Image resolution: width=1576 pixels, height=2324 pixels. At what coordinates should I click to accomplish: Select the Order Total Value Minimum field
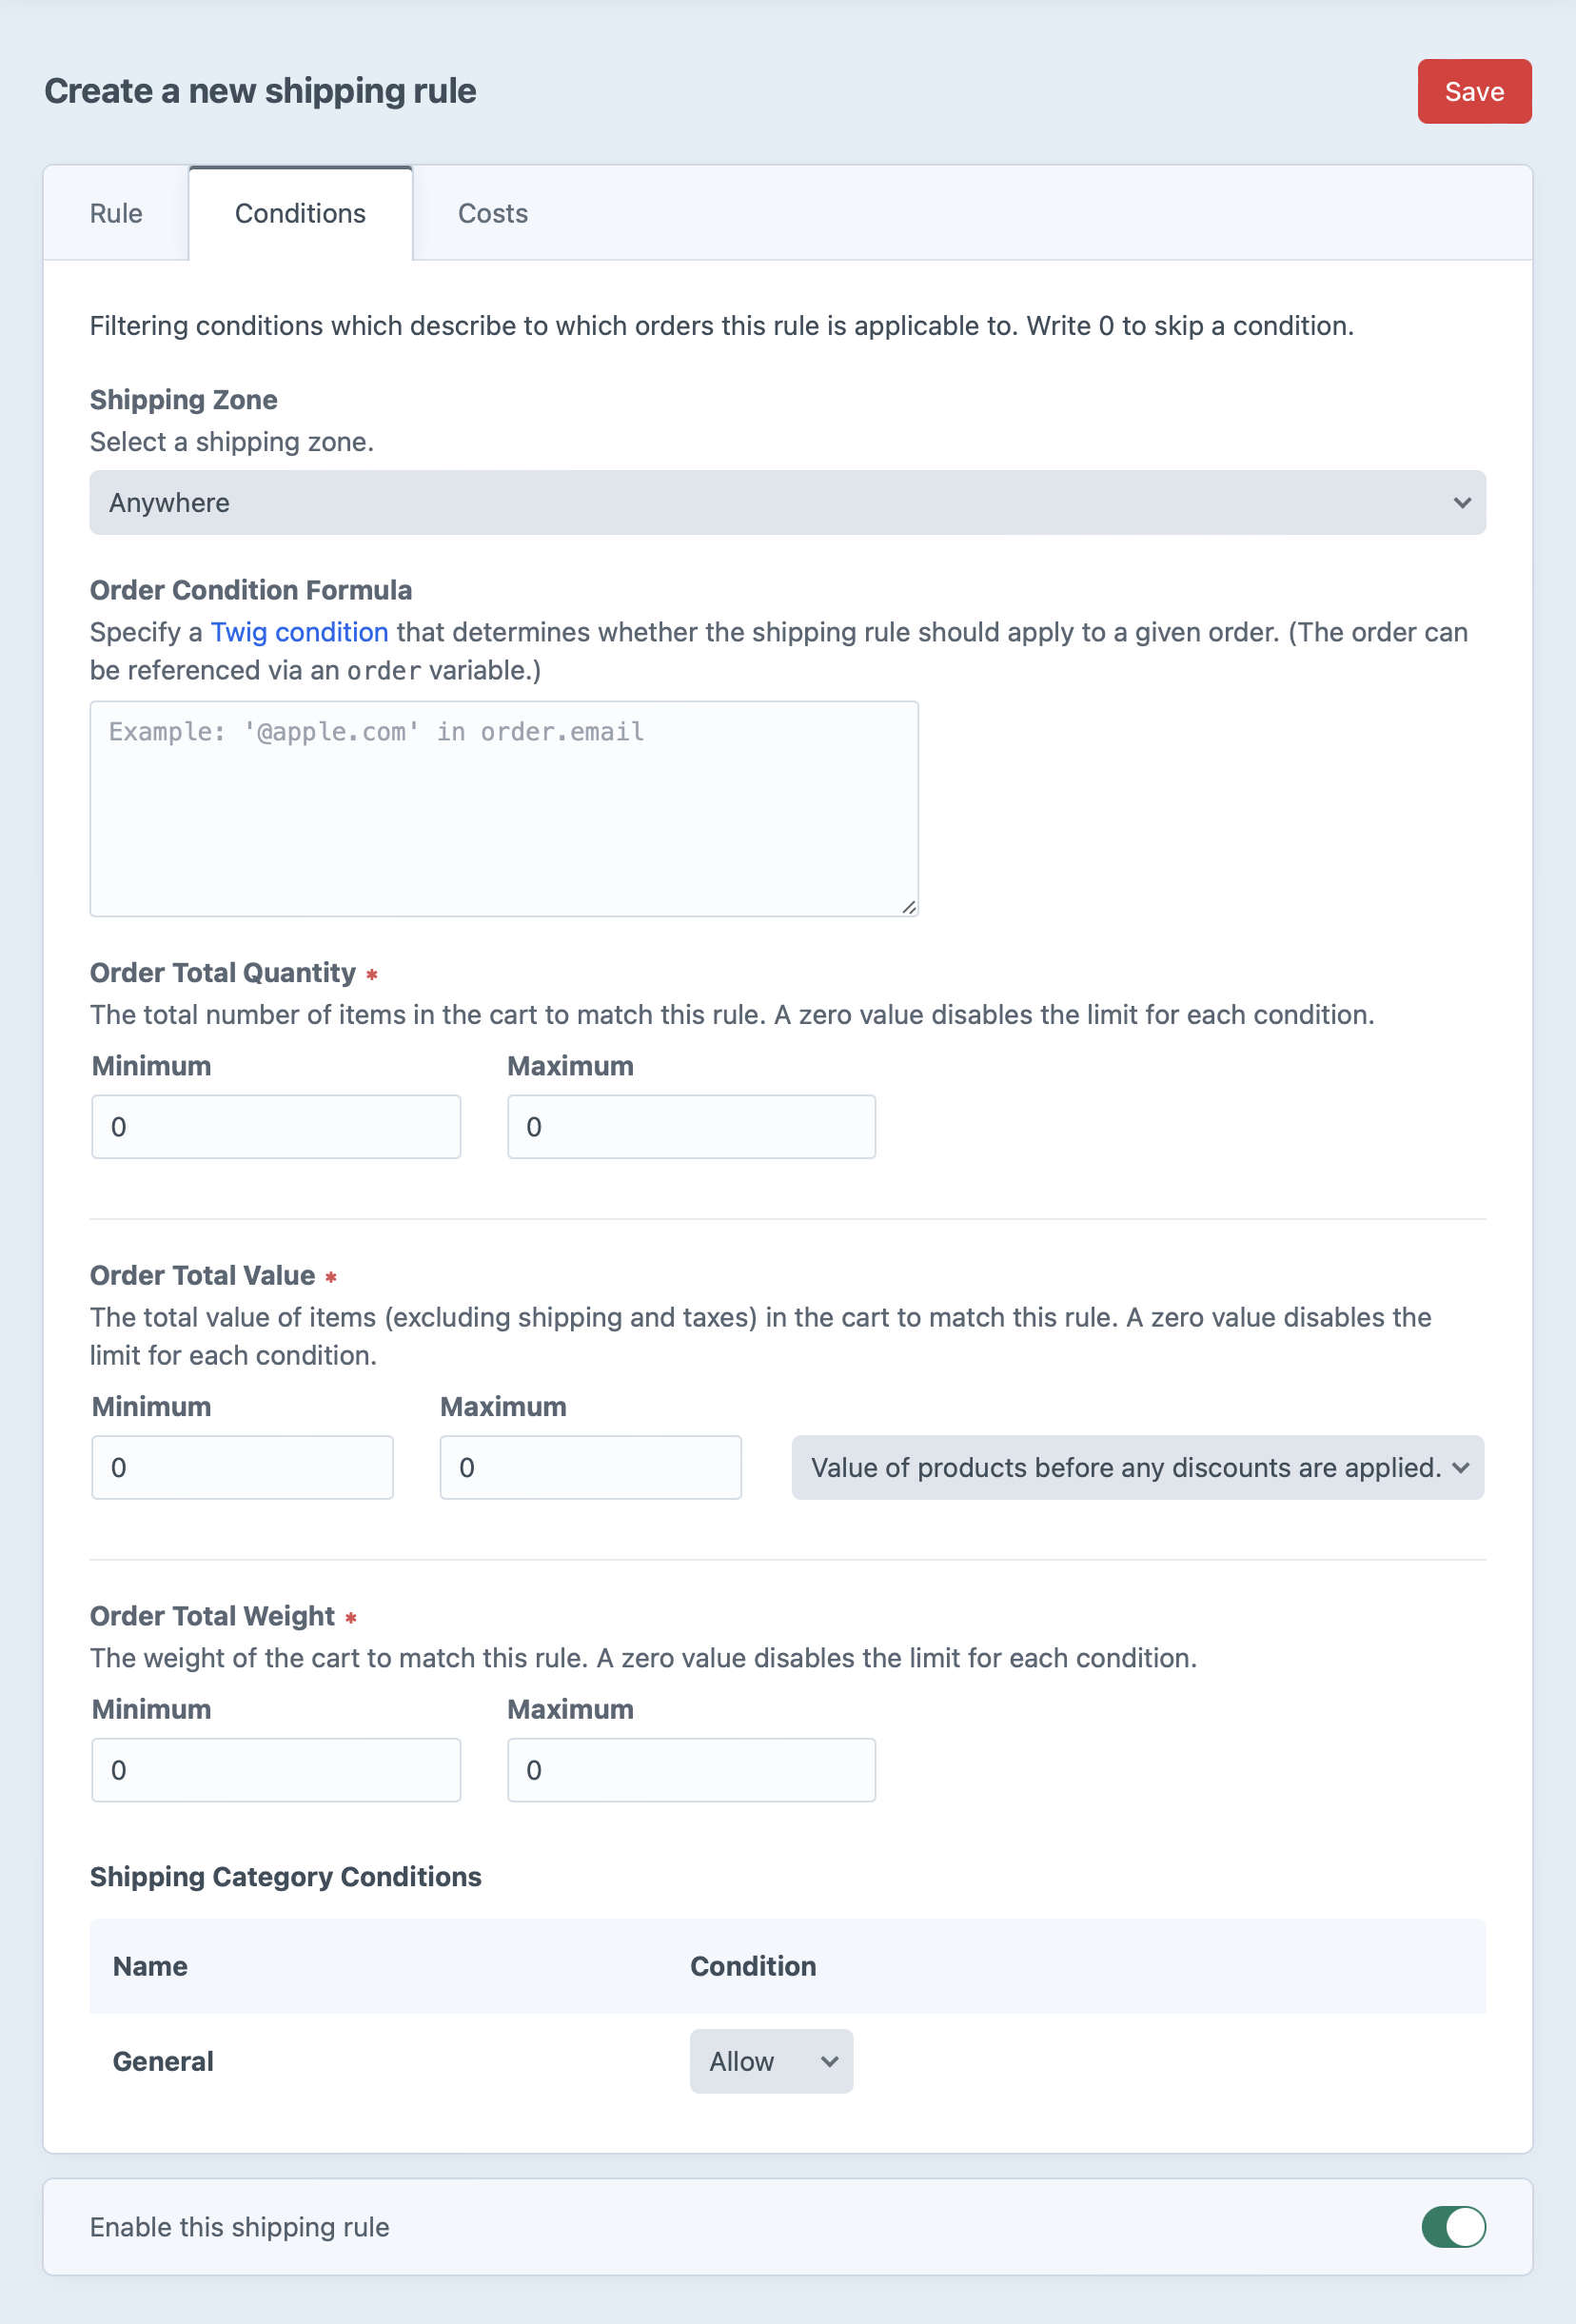pos(242,1467)
